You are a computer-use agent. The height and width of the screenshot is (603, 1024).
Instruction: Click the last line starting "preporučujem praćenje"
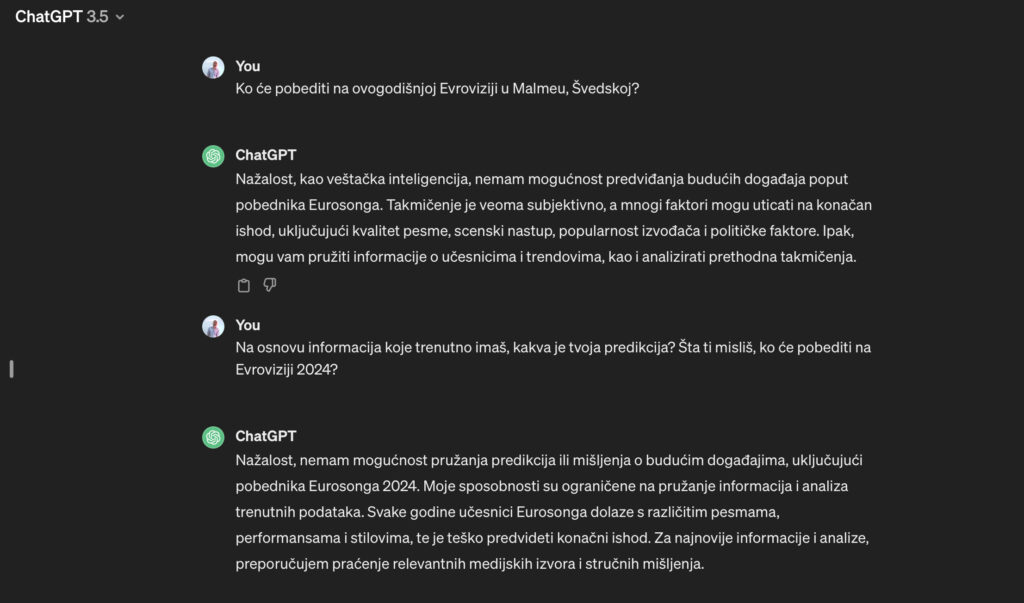click(x=470, y=564)
